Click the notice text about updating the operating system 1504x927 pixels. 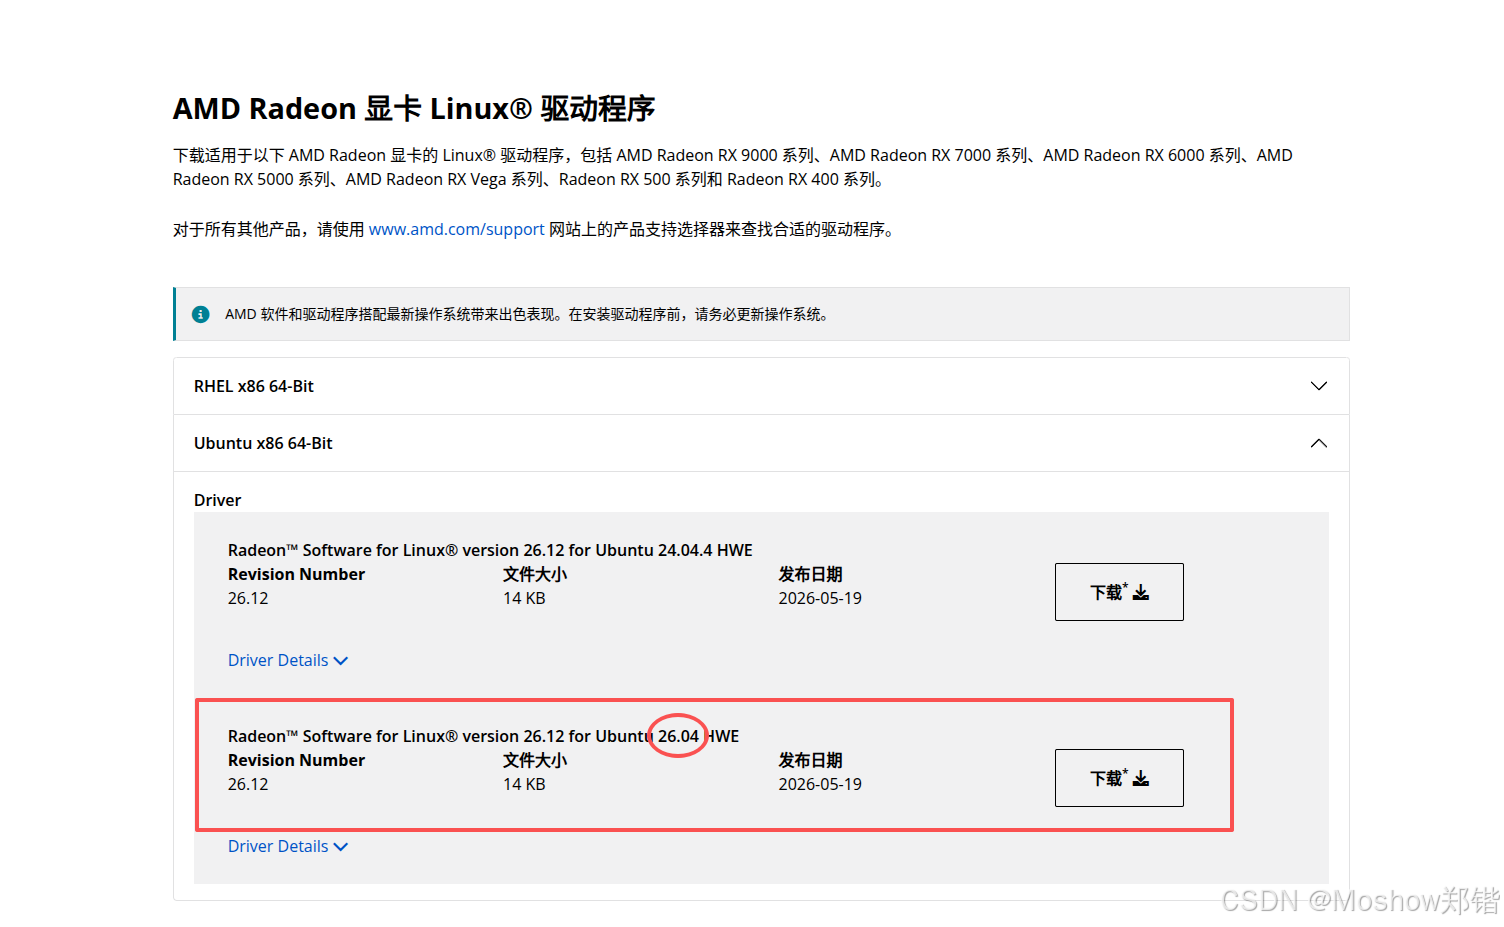(x=527, y=314)
